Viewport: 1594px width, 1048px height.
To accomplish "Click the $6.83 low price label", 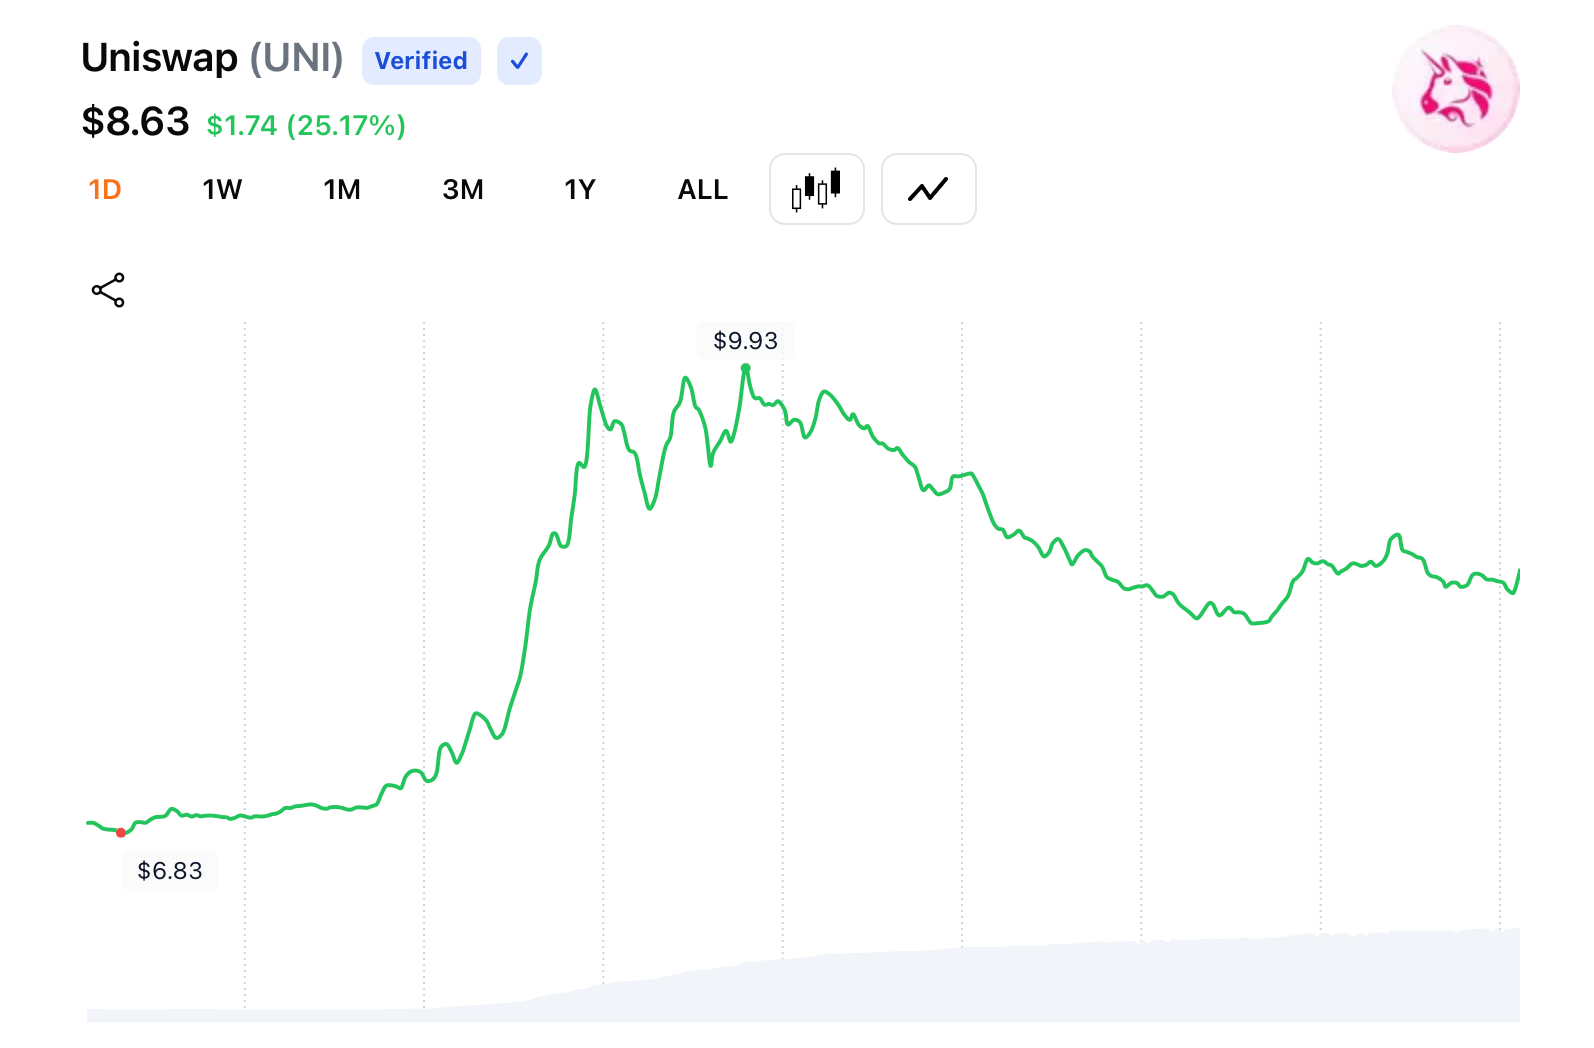I will click(170, 871).
